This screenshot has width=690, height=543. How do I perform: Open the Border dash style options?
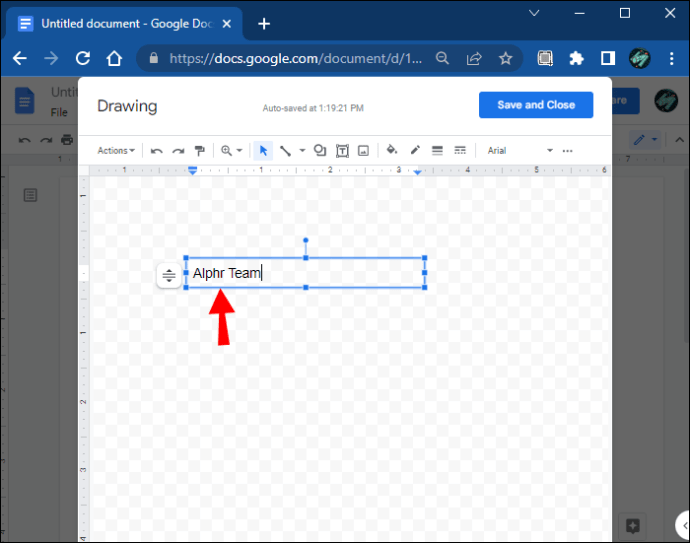tap(460, 151)
